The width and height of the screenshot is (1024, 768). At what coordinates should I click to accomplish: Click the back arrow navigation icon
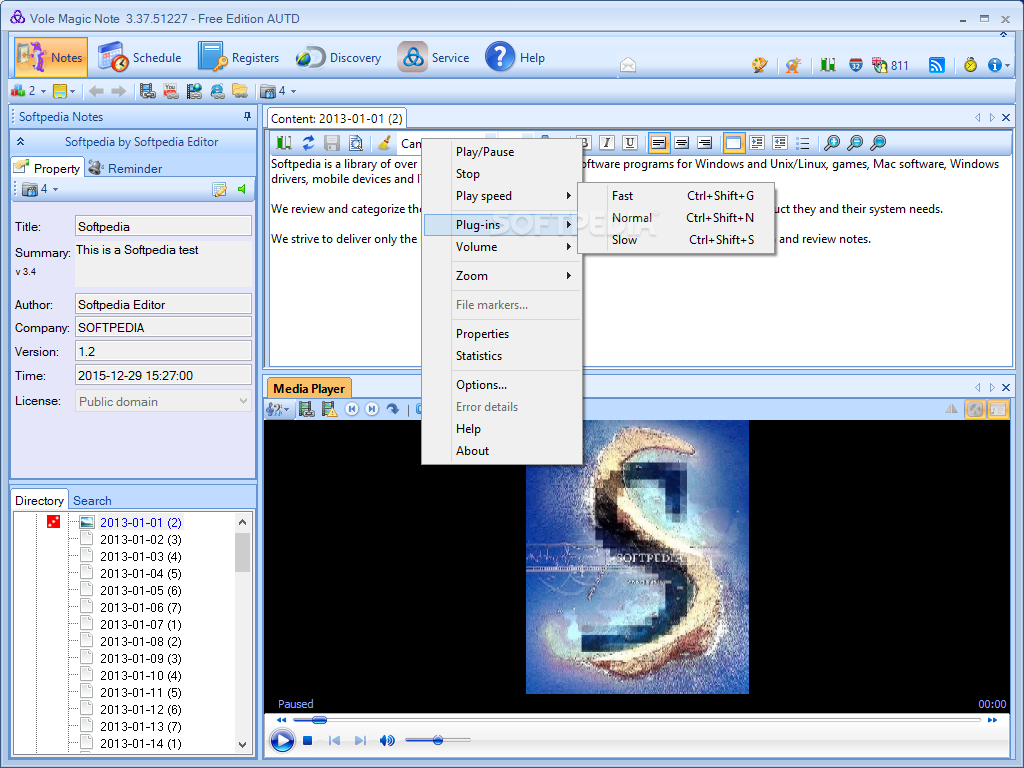96,91
